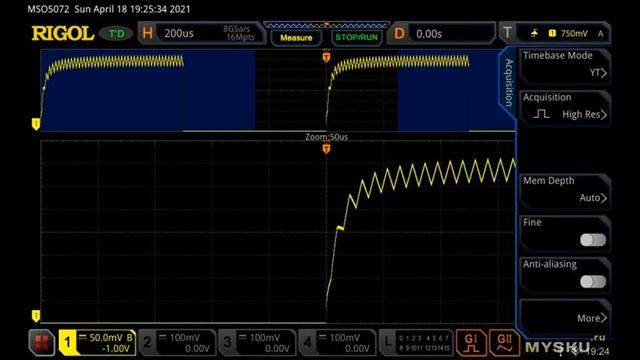This screenshot has width=640, height=360.
Task: Tap channel 4 100mV scale value
Action: click(344, 338)
